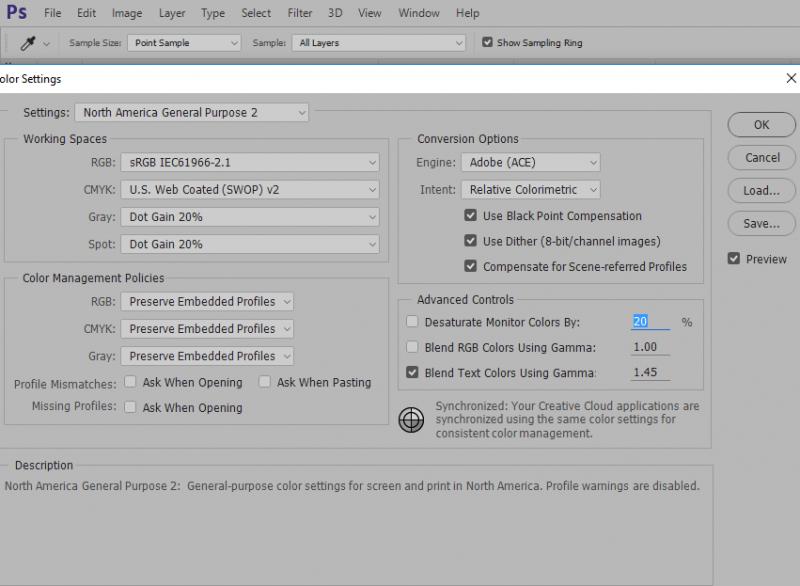Toggle Show Sampling Ring checkbox
The height and width of the screenshot is (586, 800).
(x=487, y=42)
